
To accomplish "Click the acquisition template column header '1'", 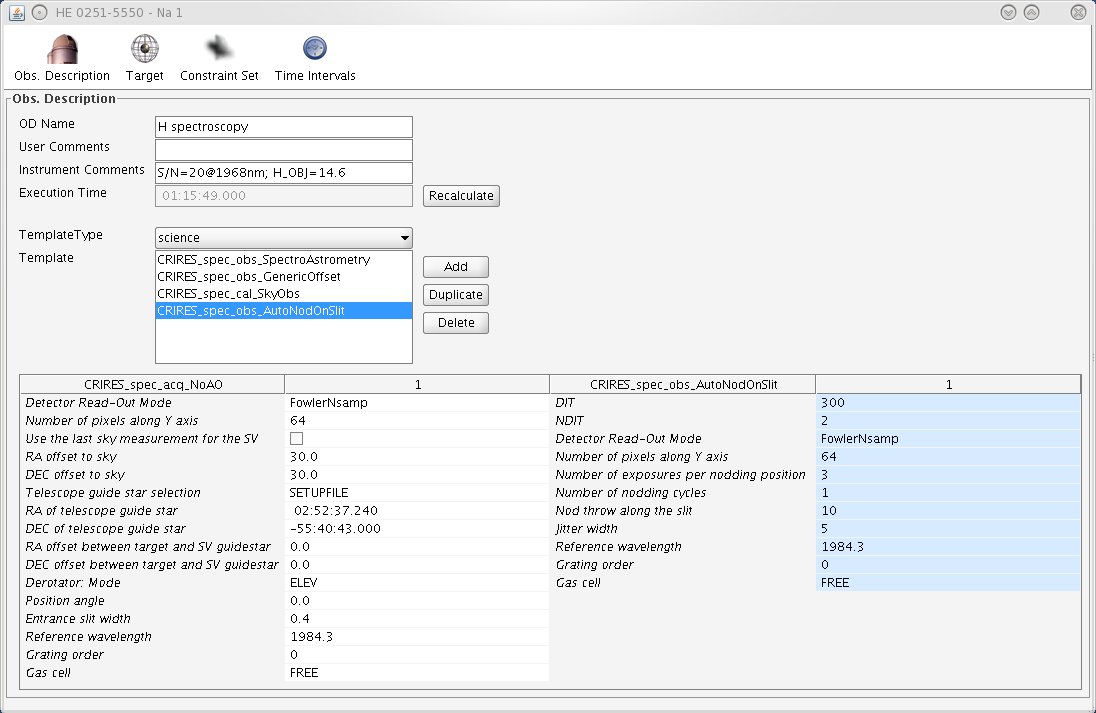I will (x=417, y=384).
